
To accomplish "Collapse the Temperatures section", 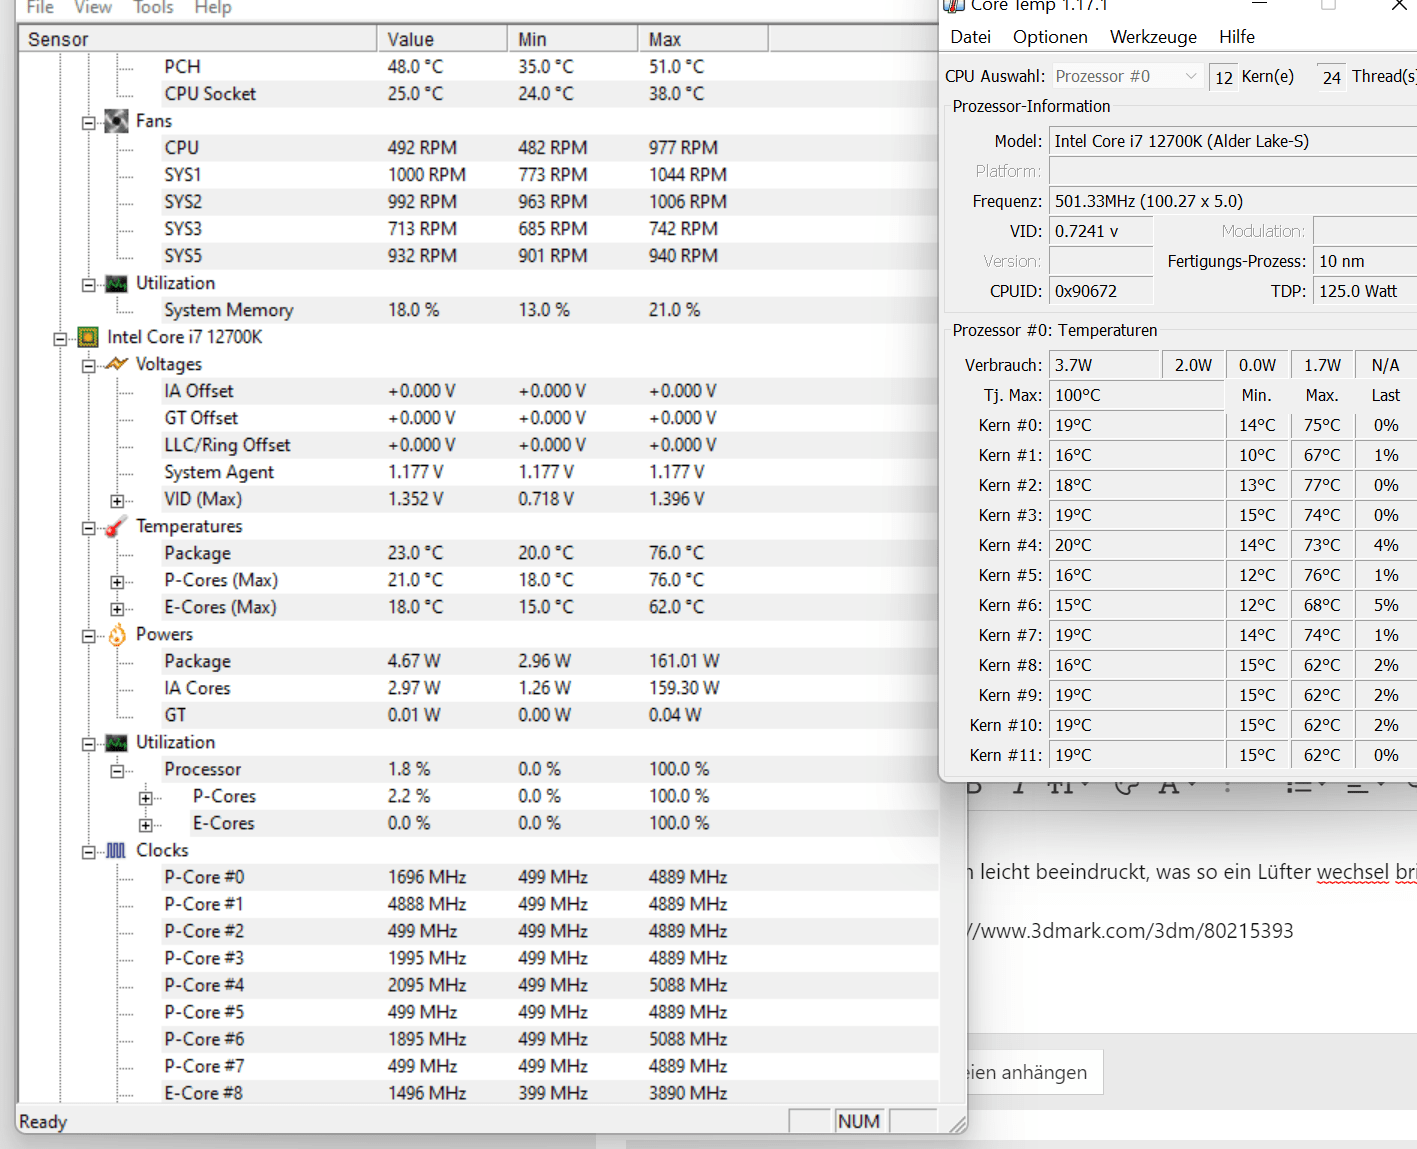I will coord(89,528).
